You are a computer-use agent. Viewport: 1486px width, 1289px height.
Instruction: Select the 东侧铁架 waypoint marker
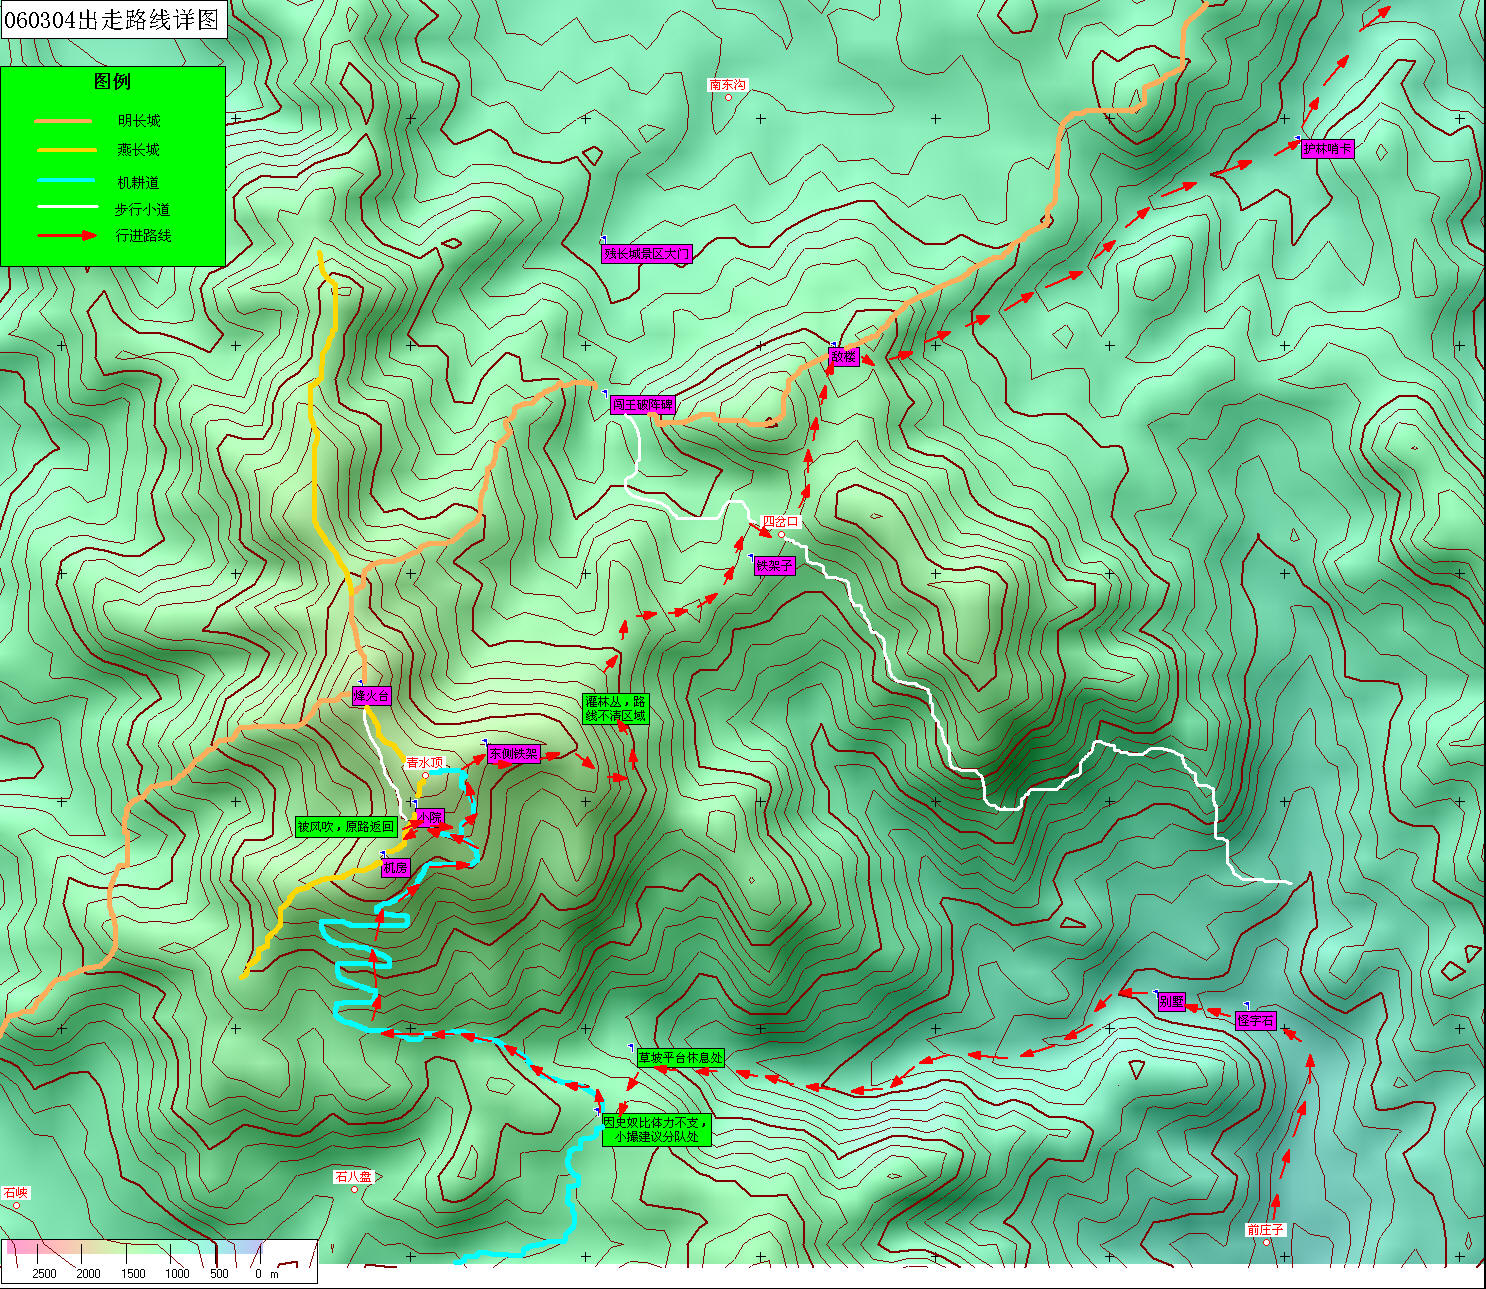(x=514, y=754)
